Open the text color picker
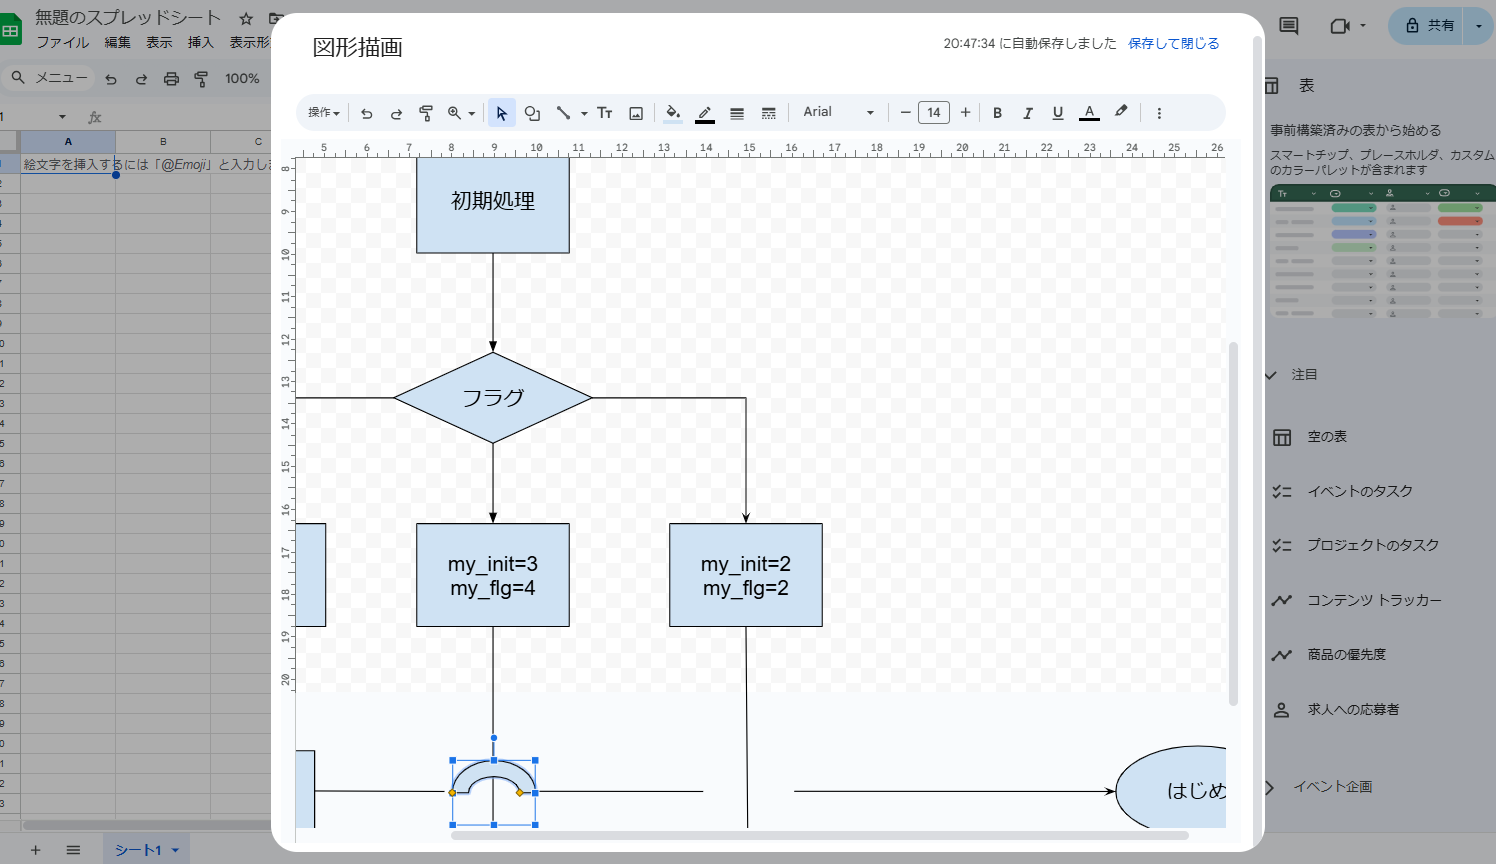 [x=1090, y=113]
